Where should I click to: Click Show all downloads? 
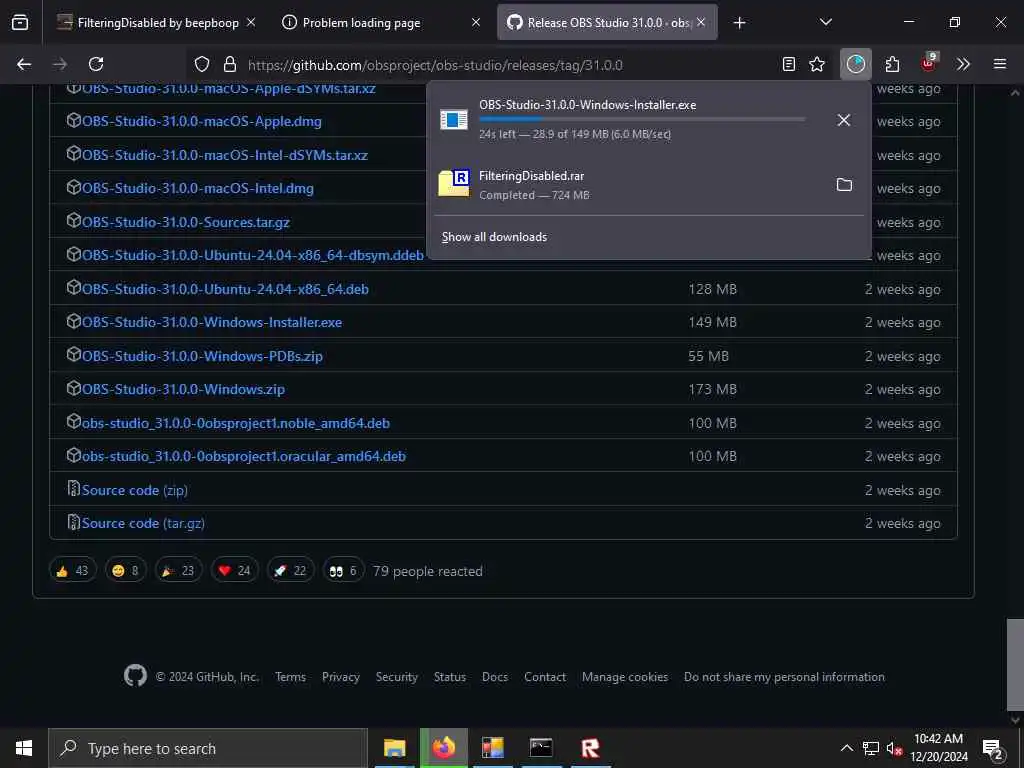[x=494, y=237]
